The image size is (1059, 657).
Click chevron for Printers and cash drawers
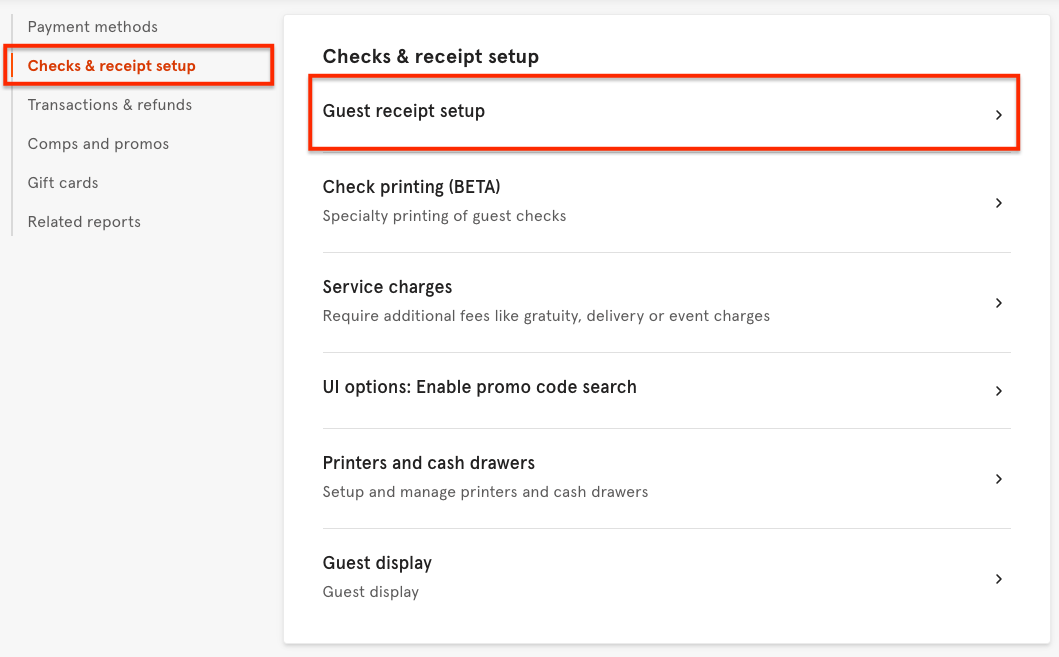[998, 479]
